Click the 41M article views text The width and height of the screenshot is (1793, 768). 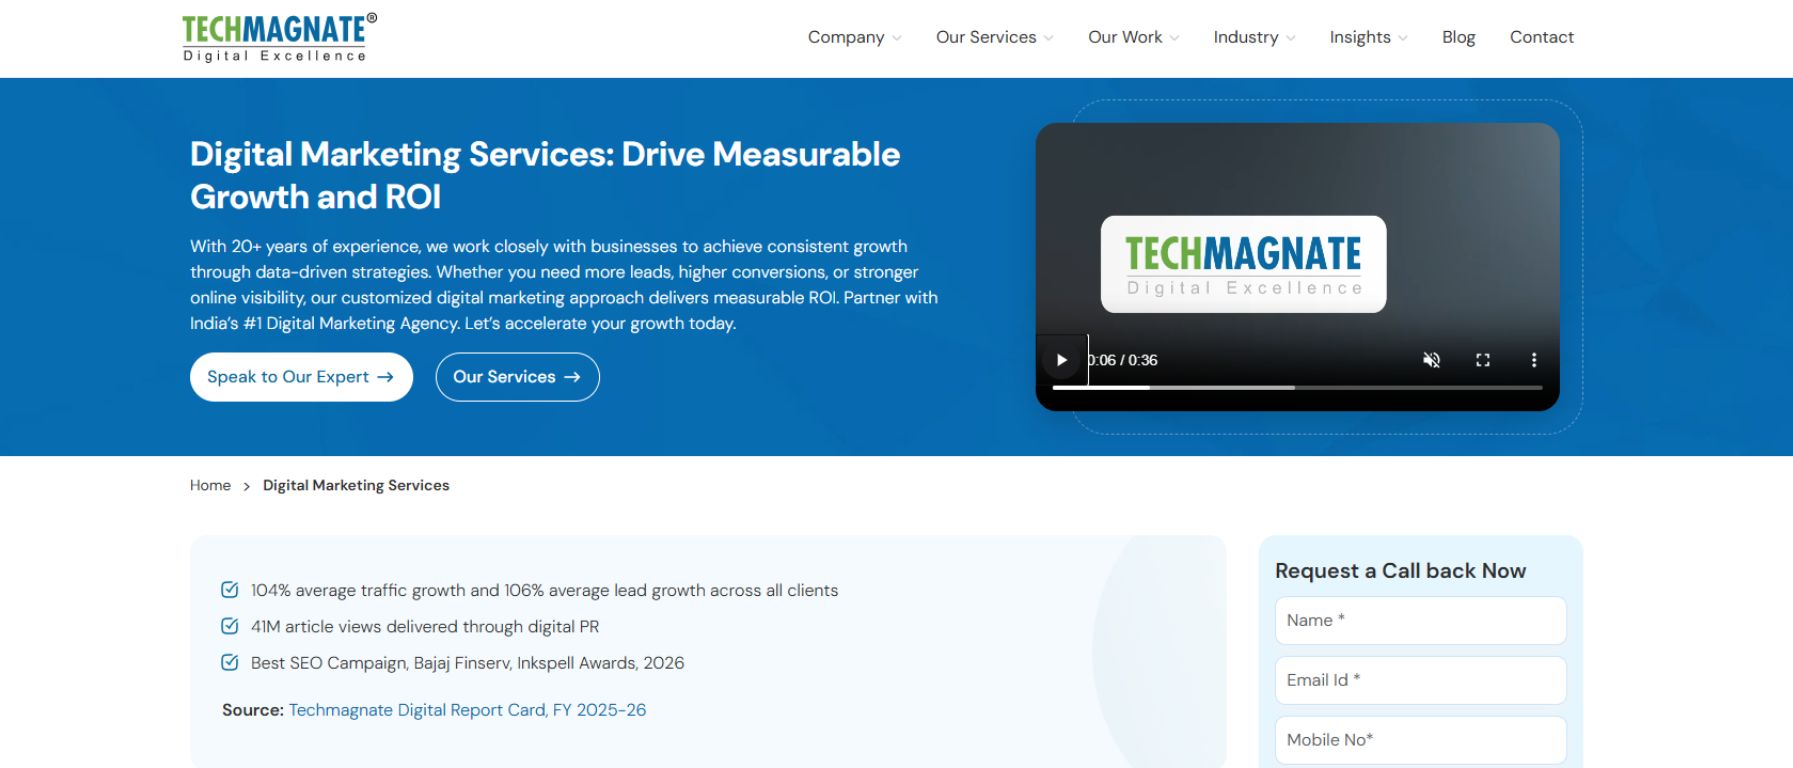[425, 627]
